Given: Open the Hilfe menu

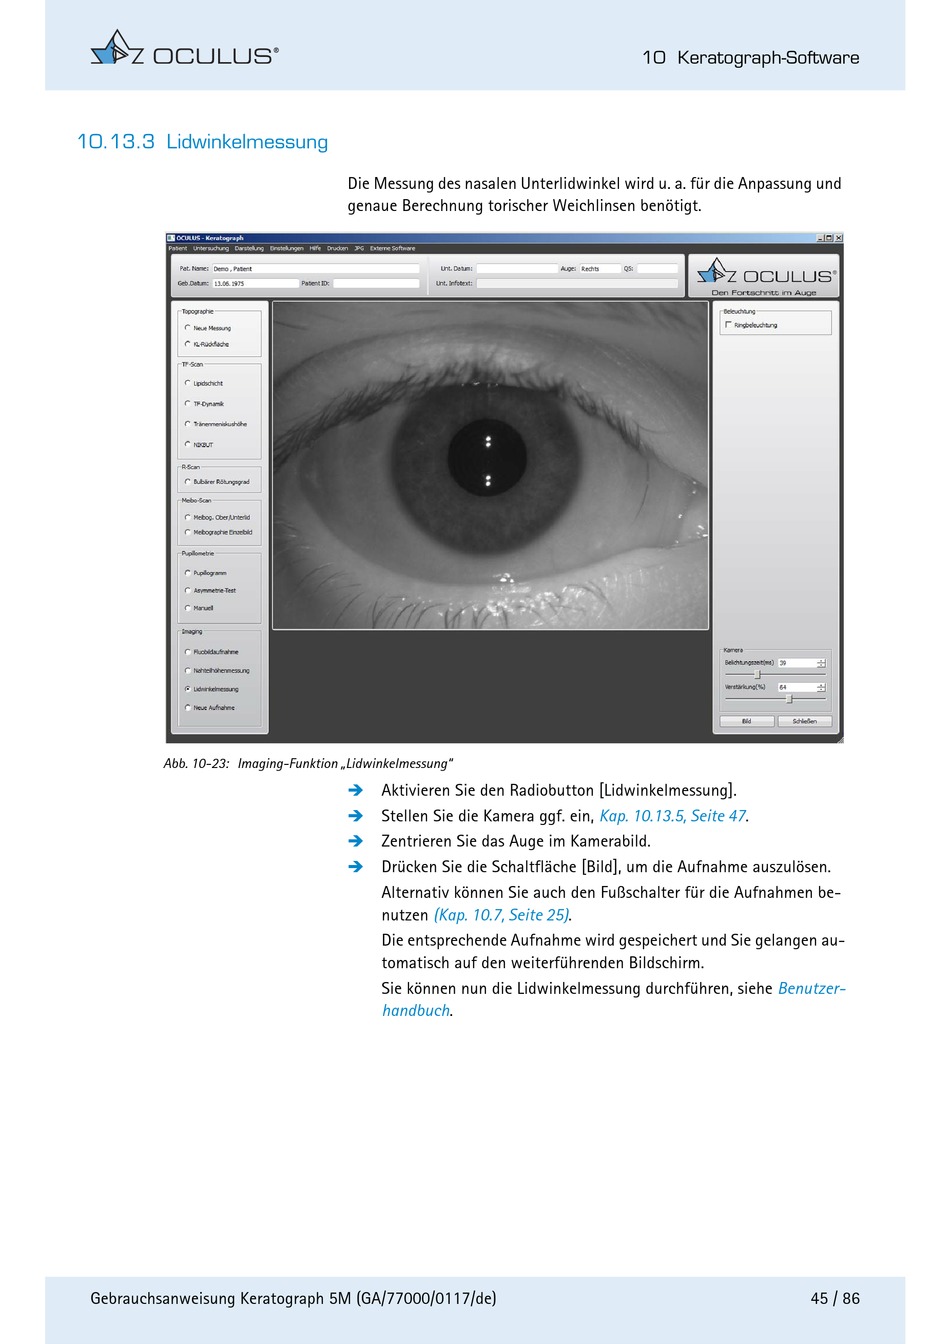Looking at the screenshot, I should tap(315, 248).
